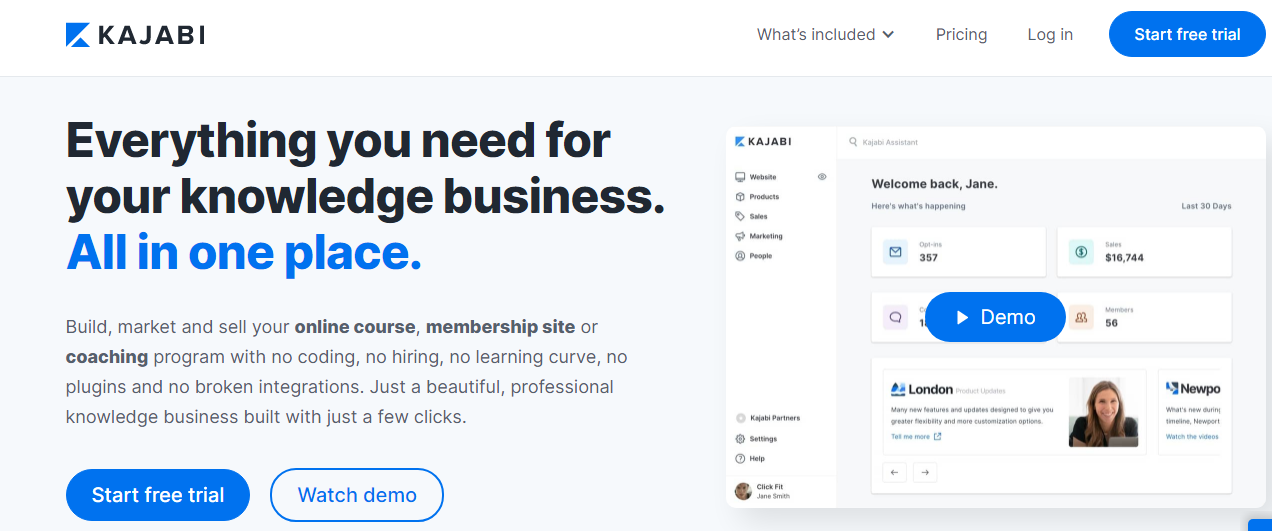
Task: Click the Website monitor icon in sidebar
Action: click(740, 176)
